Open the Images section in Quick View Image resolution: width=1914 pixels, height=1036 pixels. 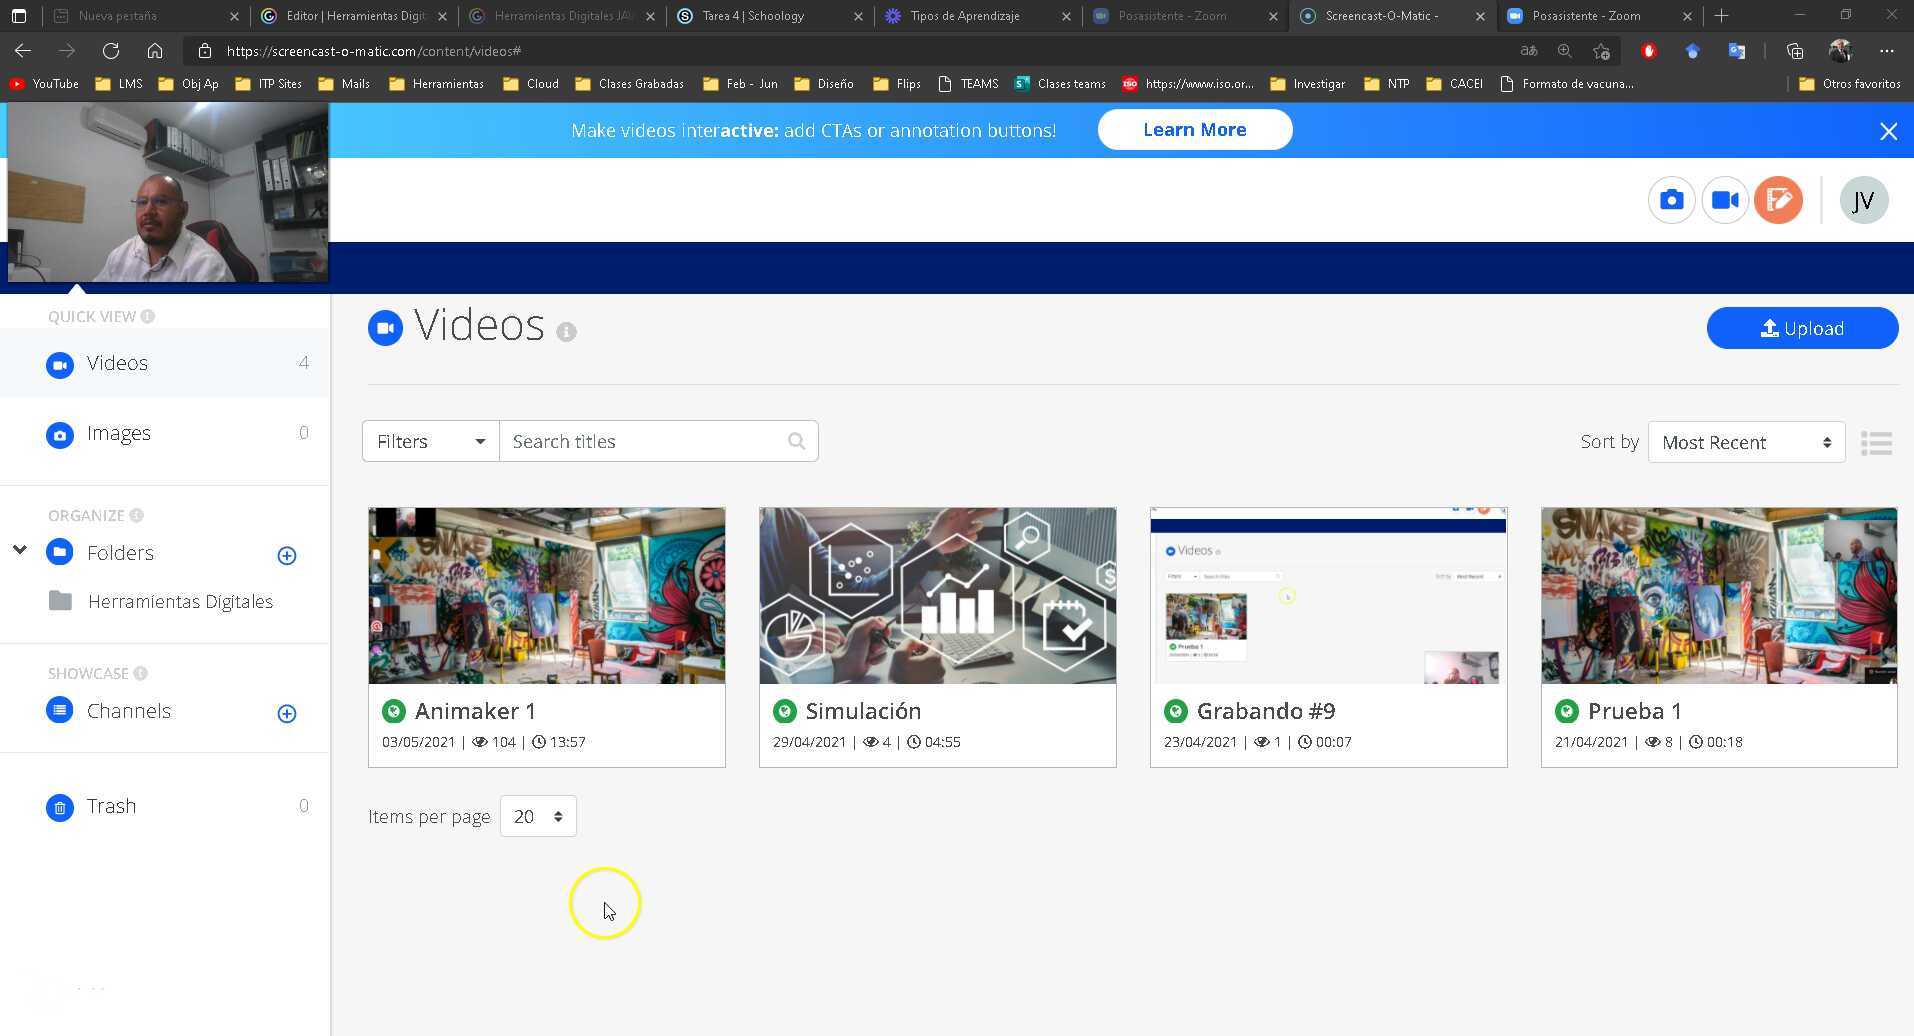coord(118,433)
